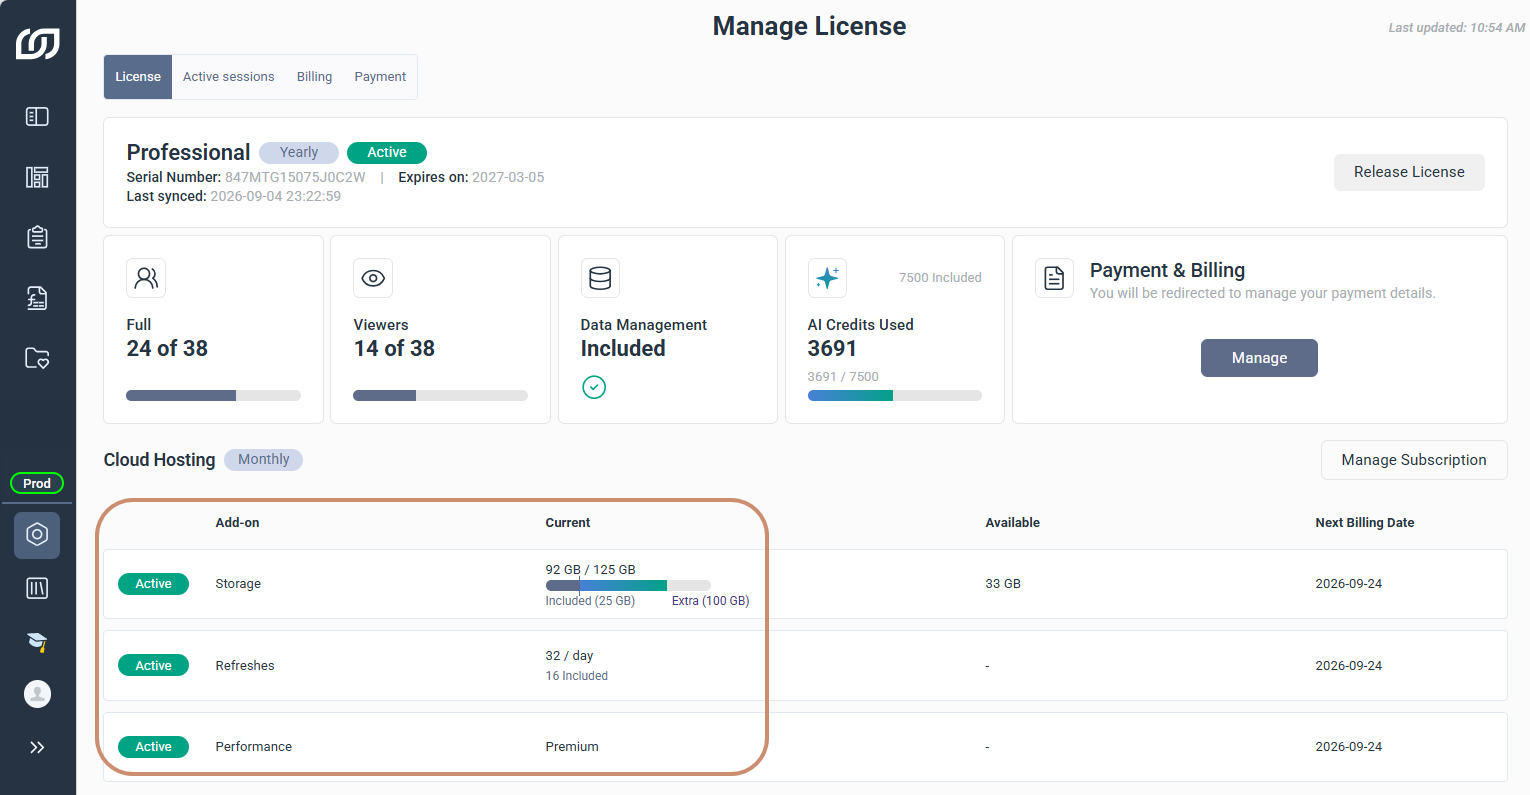Viewport: 1530px width, 795px height.
Task: Click the Payment & Billing document icon
Action: pyautogui.click(x=1054, y=278)
